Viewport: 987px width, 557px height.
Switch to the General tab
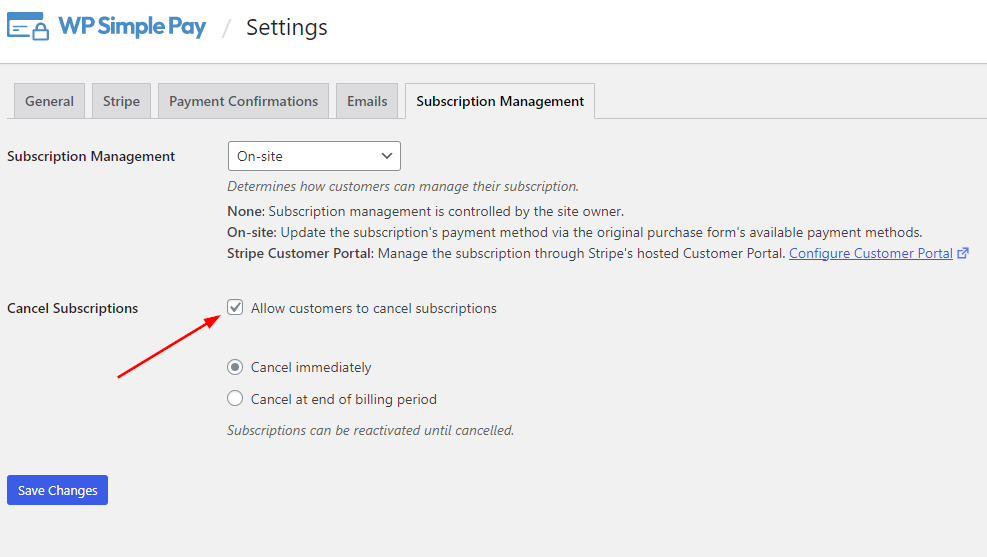(x=49, y=101)
